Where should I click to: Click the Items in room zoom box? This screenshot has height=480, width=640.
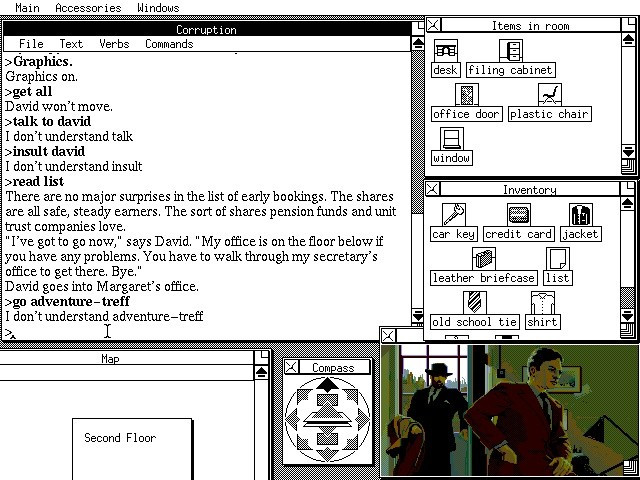pos(629,25)
